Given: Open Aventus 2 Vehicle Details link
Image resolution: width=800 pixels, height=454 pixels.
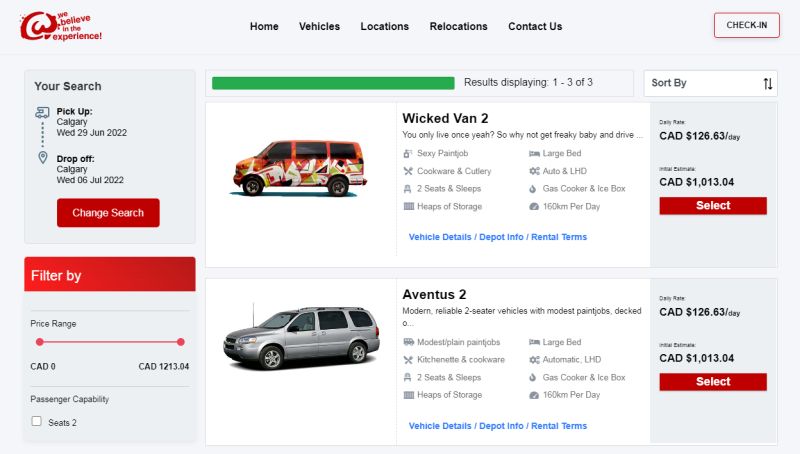Looking at the screenshot, I should (x=440, y=426).
